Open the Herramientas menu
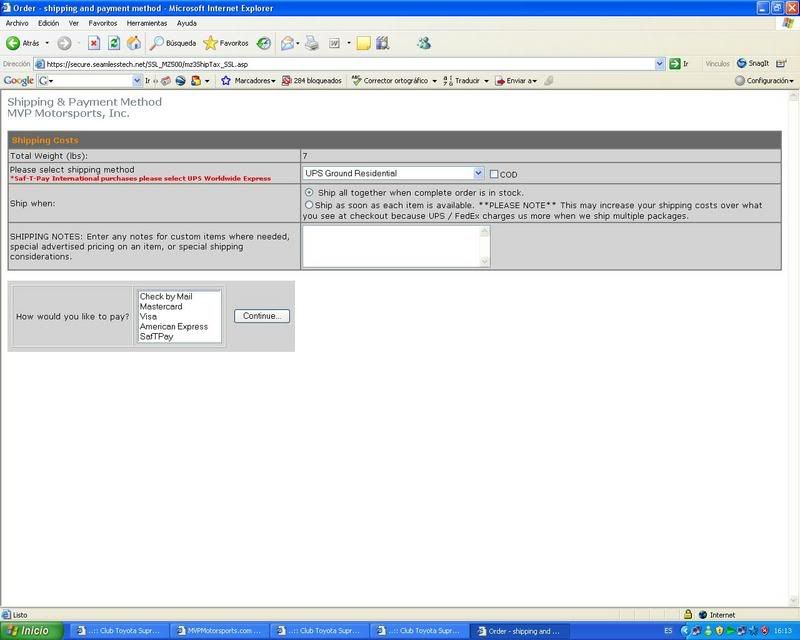 coord(147,23)
